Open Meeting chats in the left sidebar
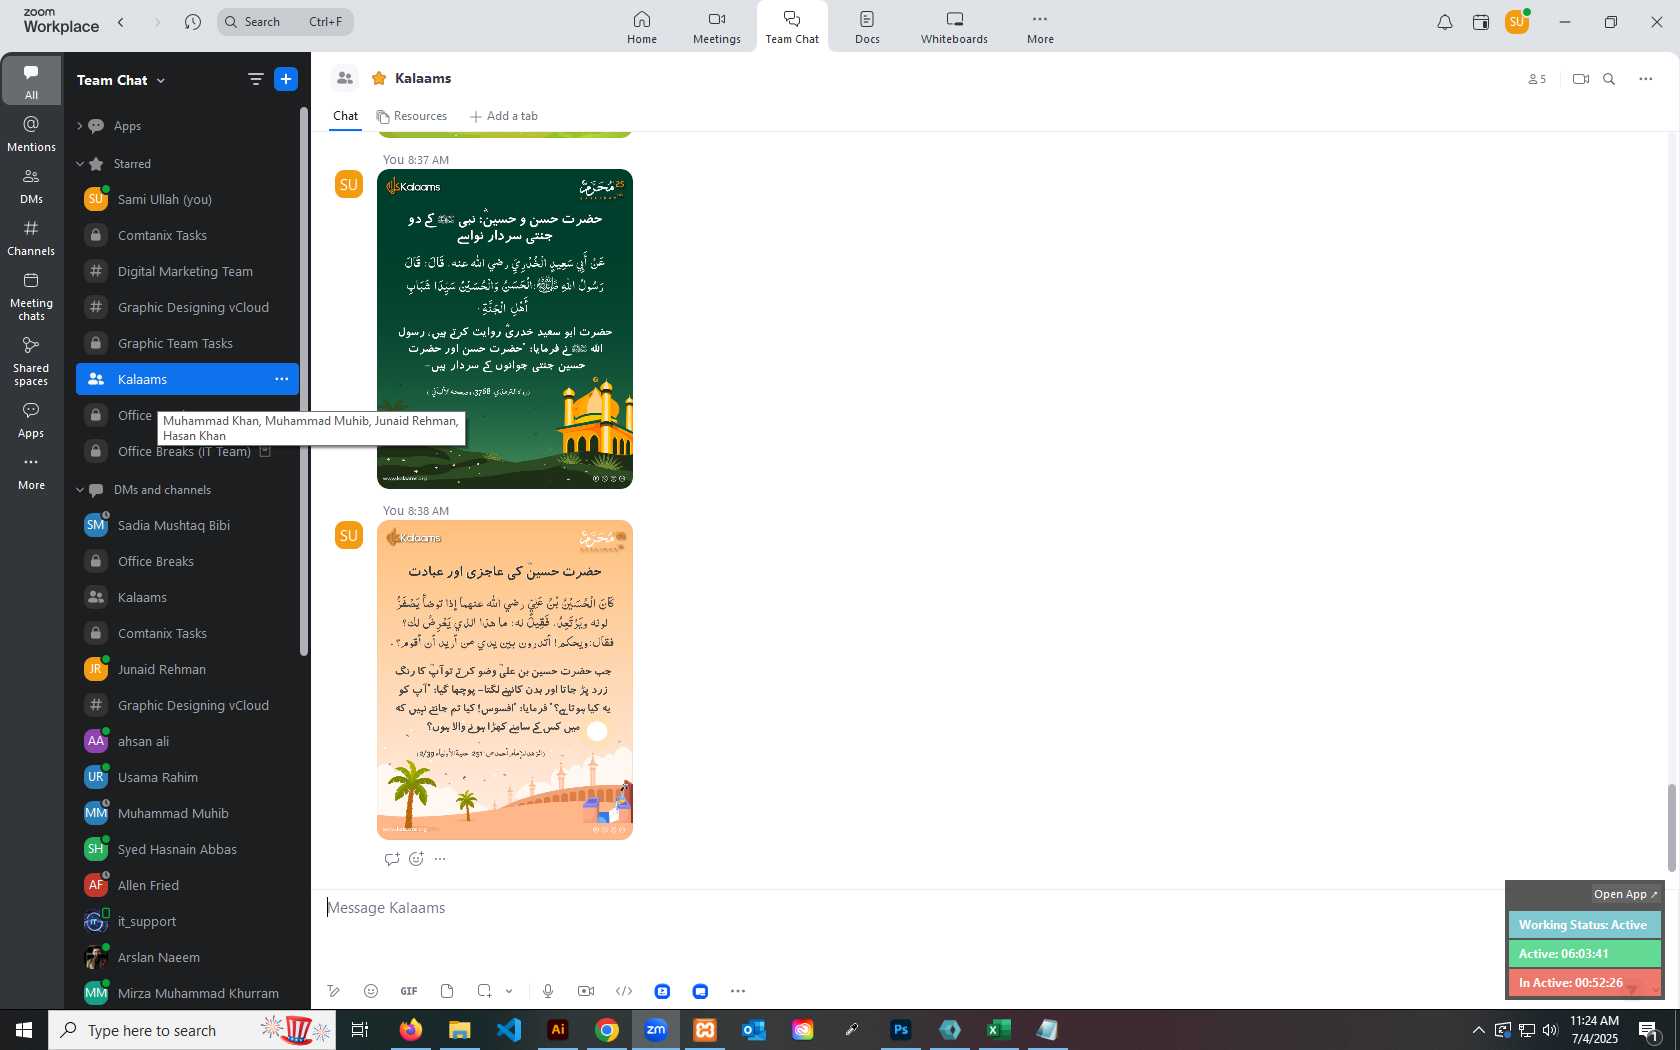The width and height of the screenshot is (1680, 1050). click(31, 296)
